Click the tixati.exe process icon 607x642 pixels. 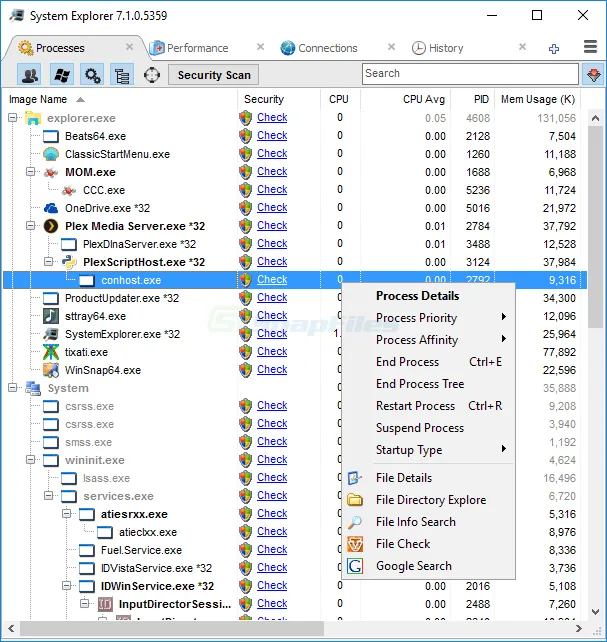(51, 352)
